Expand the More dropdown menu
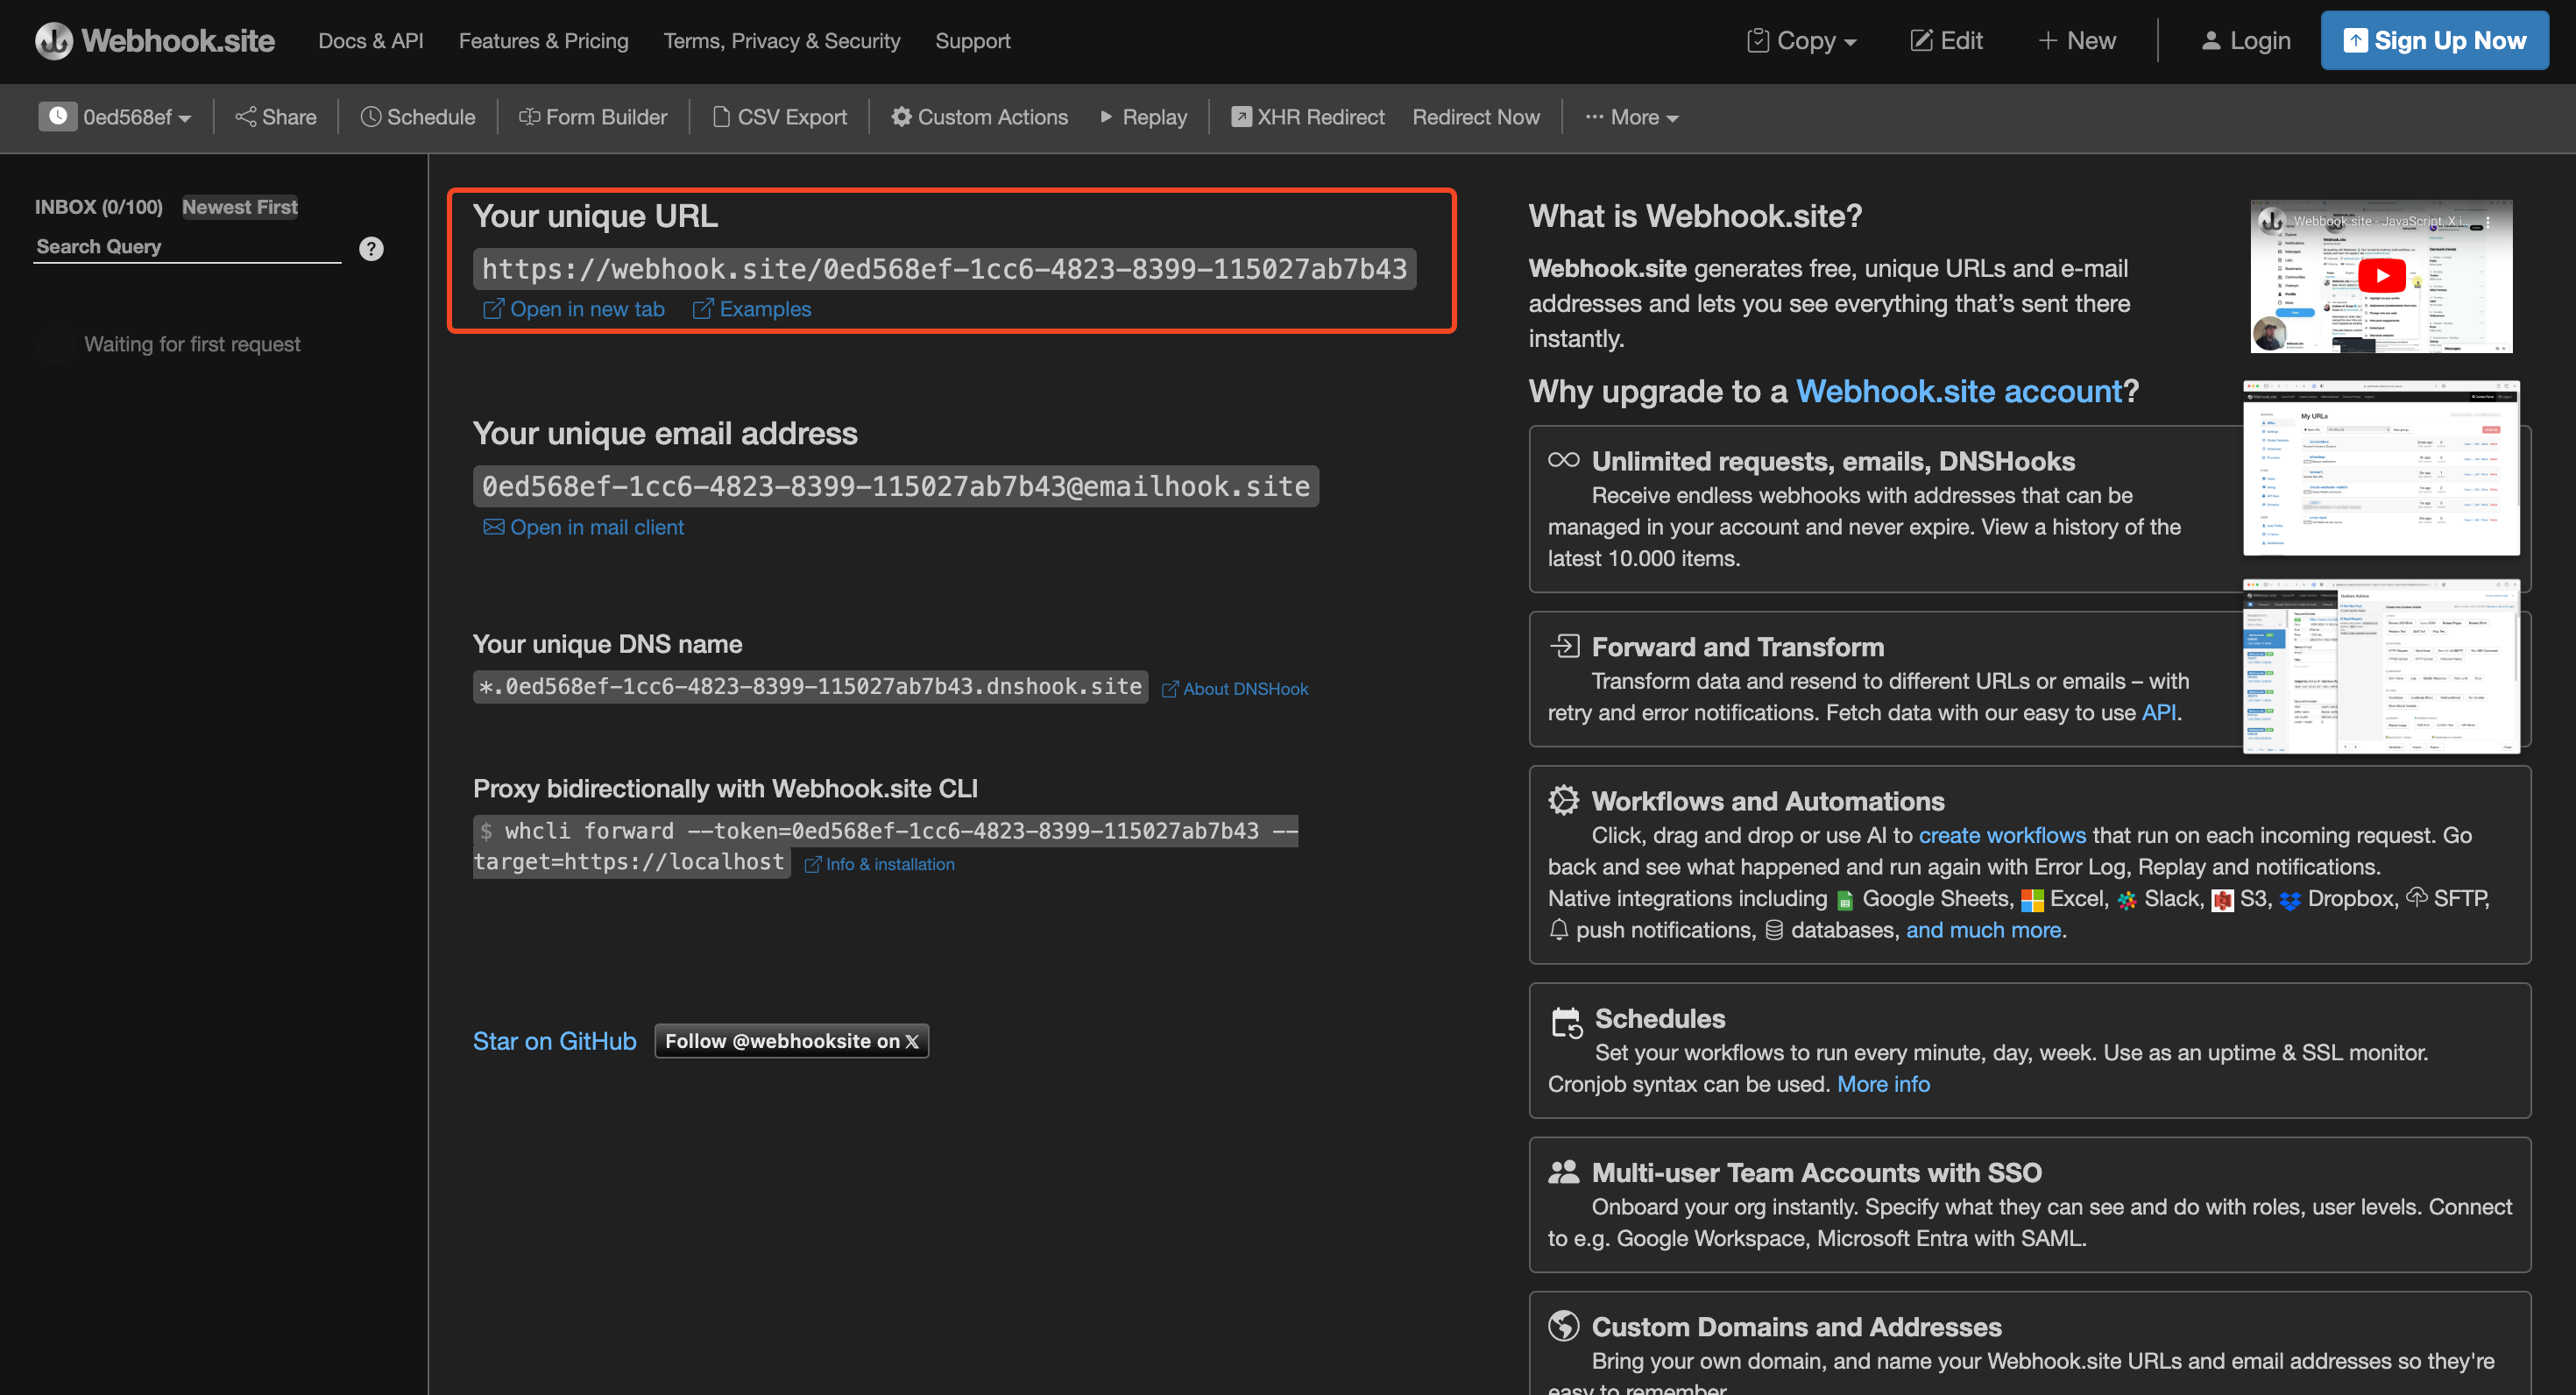Viewport: 2576px width, 1395px height. coord(1631,117)
